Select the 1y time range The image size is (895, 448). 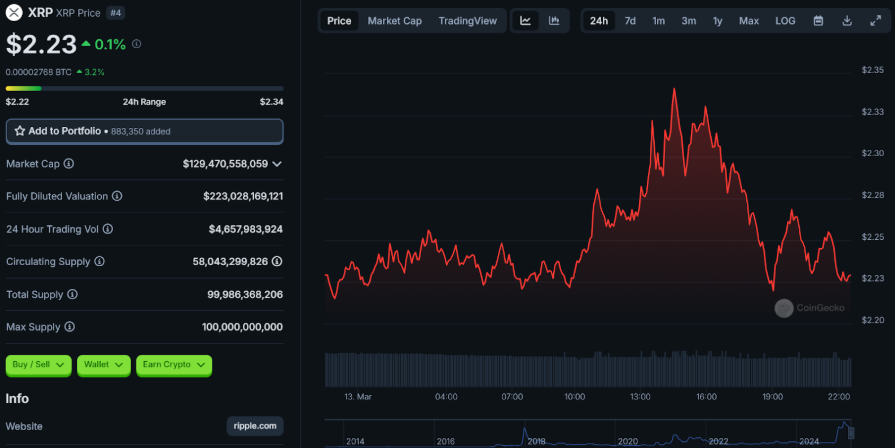(x=718, y=21)
